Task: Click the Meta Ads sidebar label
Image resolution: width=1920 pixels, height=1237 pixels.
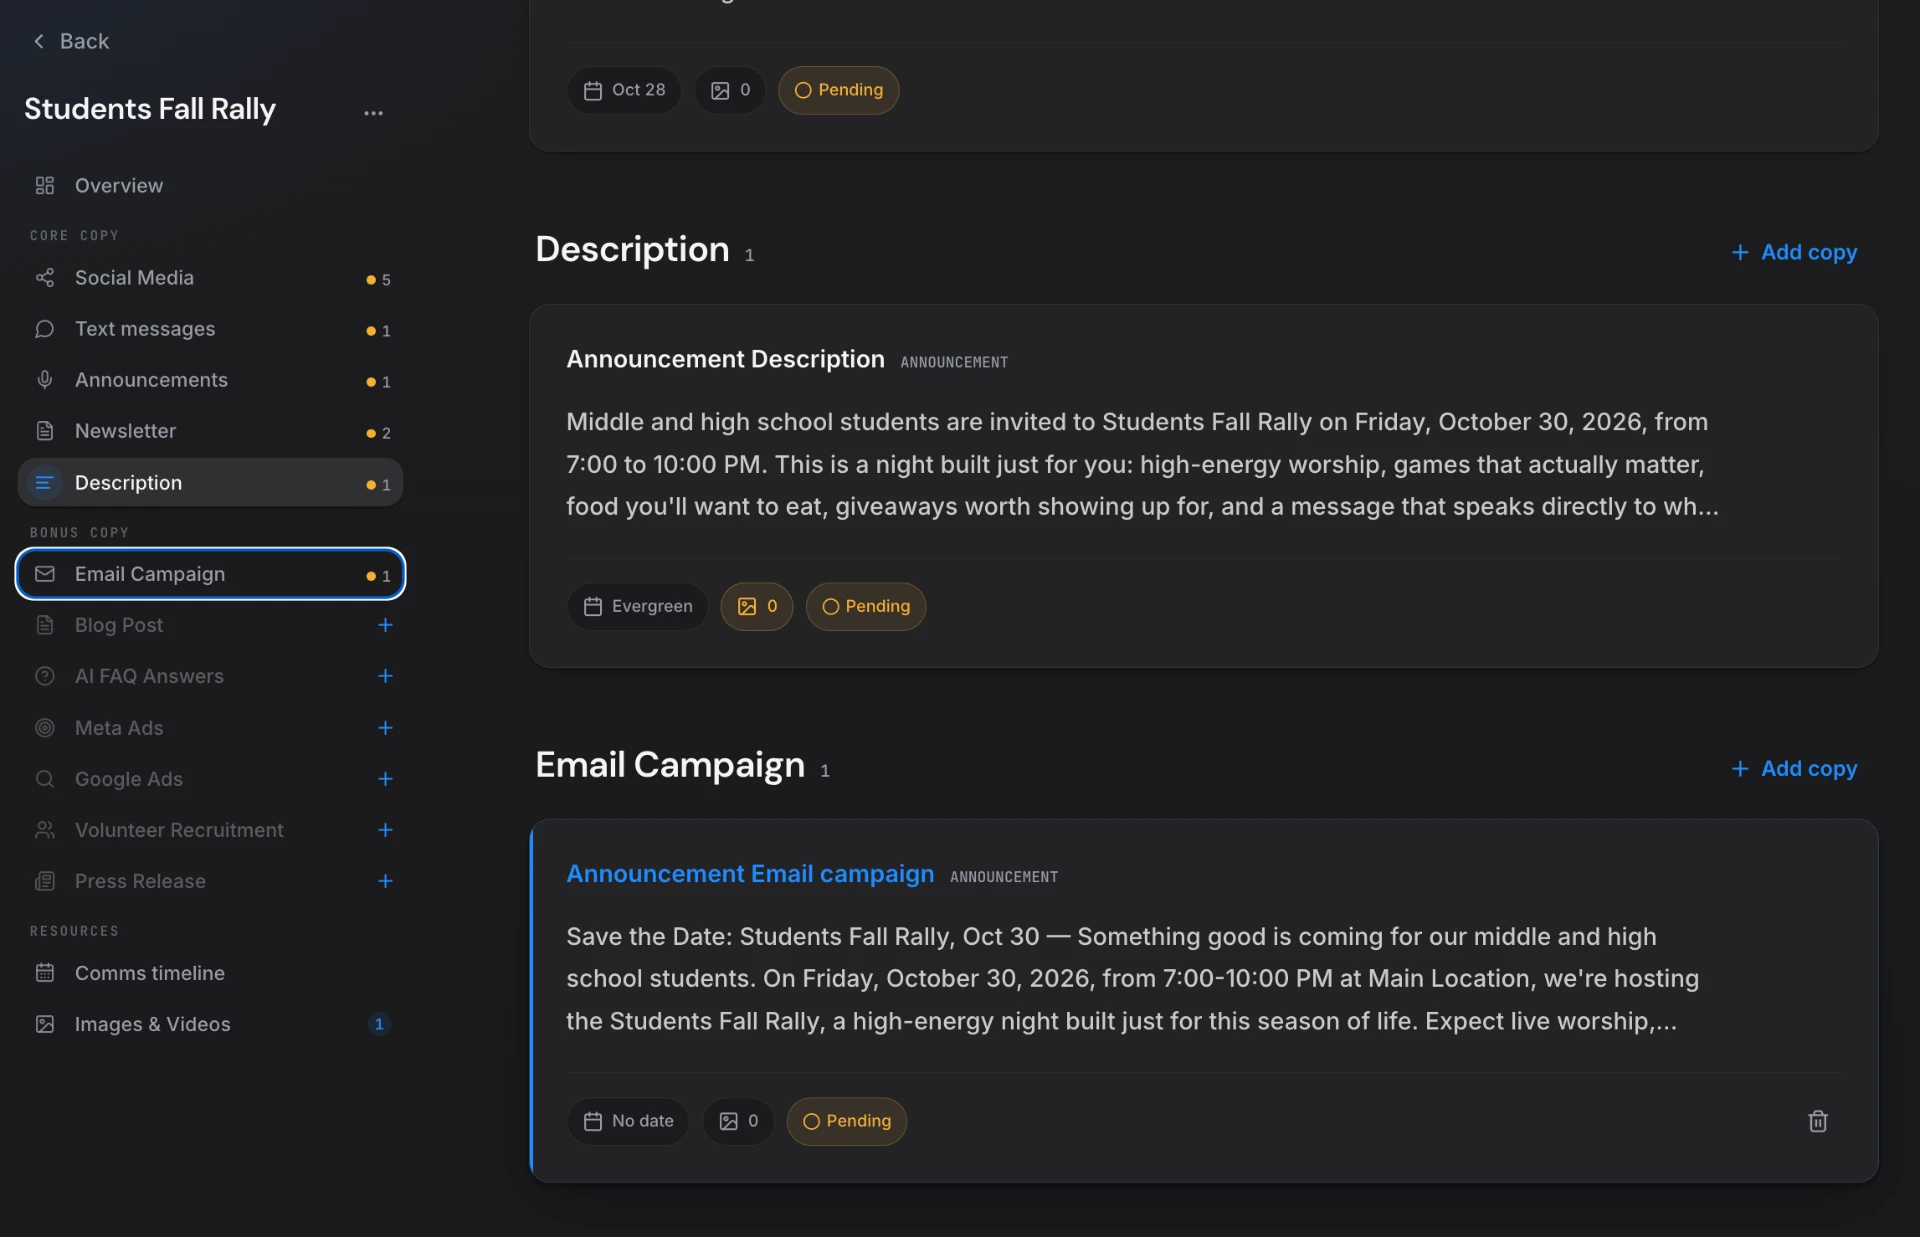Action: coord(119,728)
